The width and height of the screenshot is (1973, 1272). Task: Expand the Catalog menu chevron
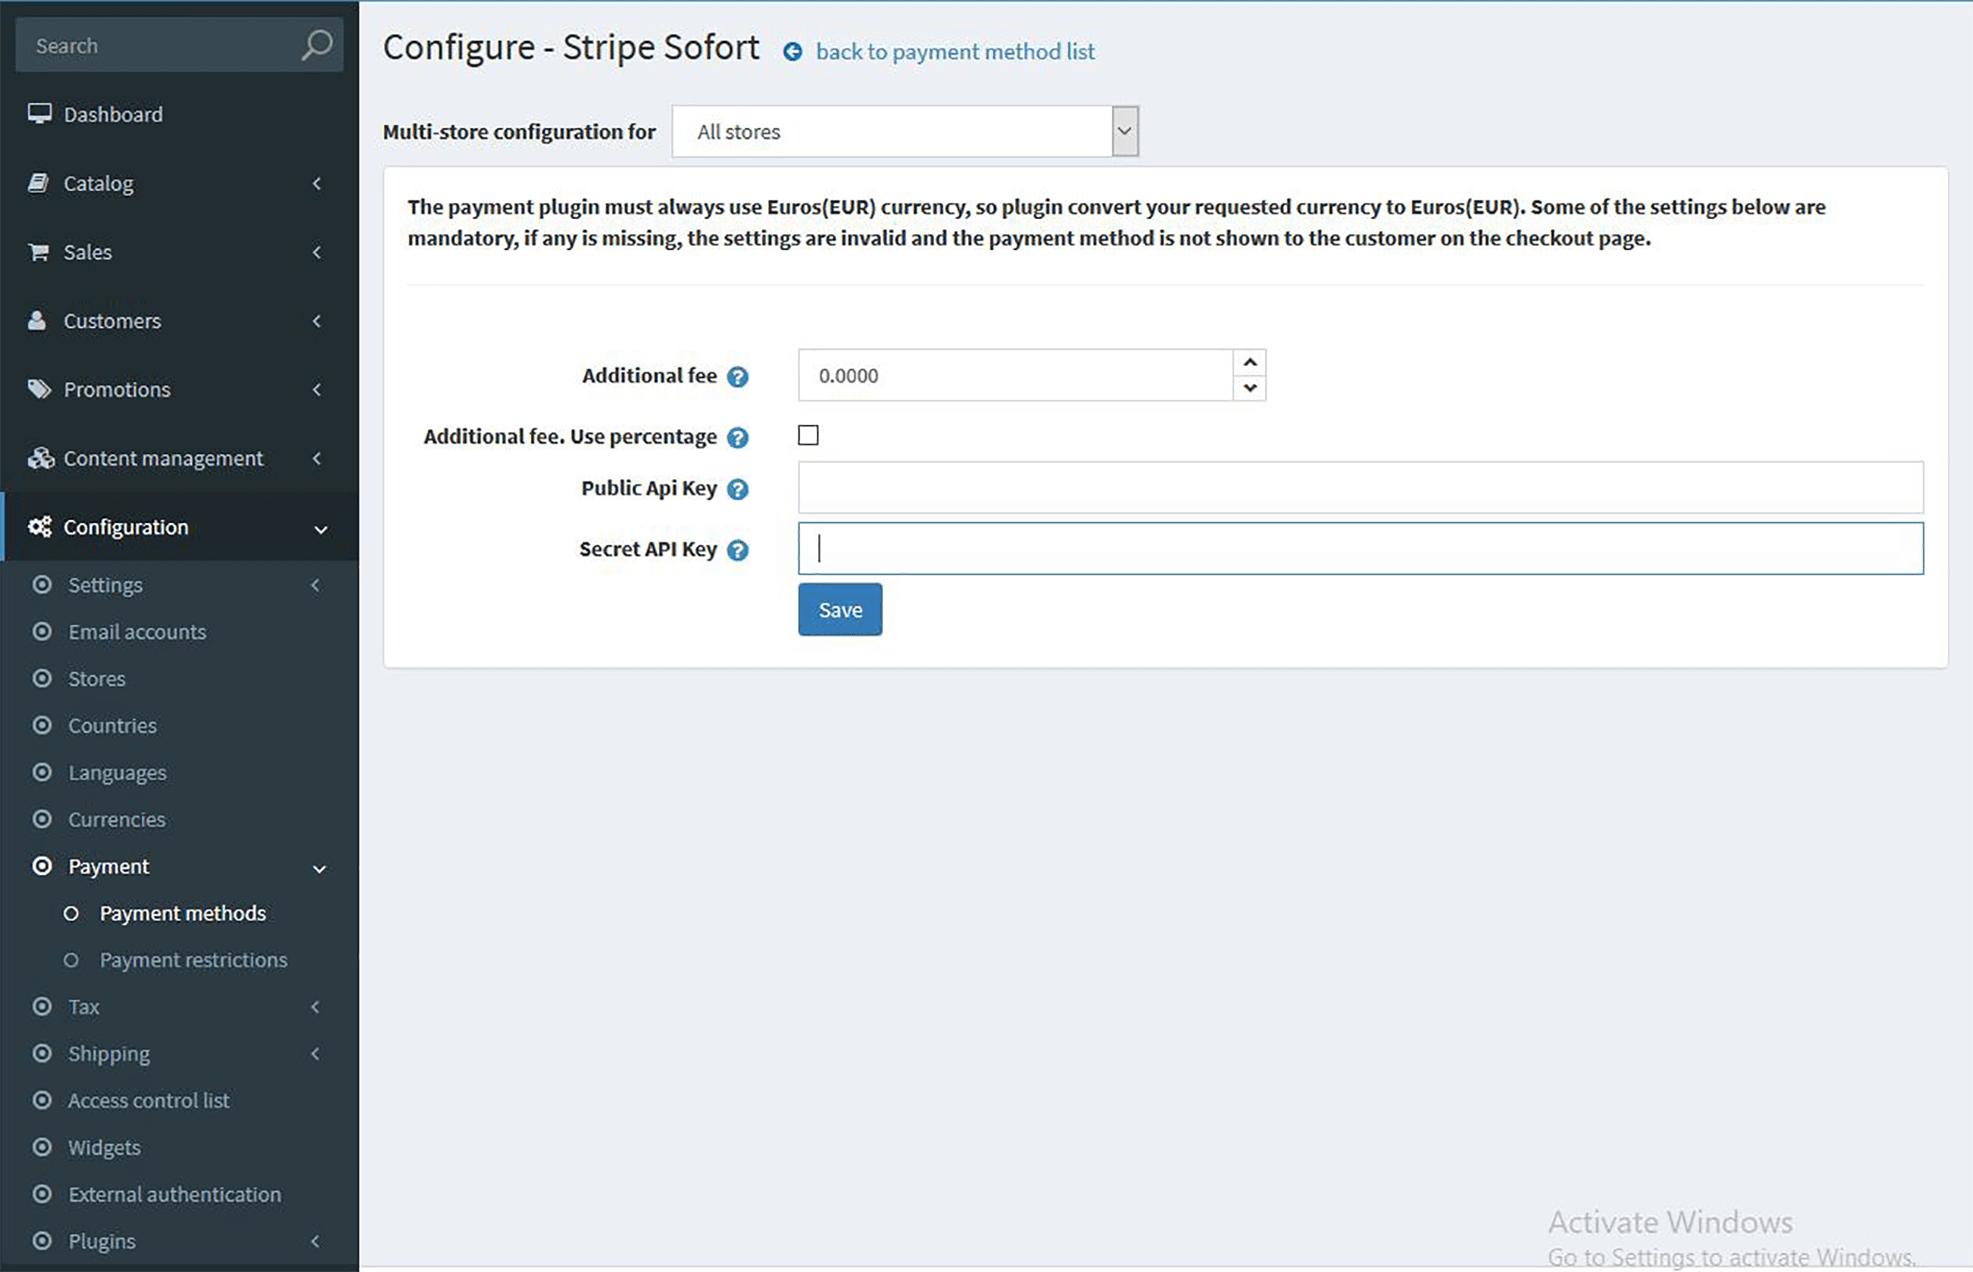click(317, 183)
